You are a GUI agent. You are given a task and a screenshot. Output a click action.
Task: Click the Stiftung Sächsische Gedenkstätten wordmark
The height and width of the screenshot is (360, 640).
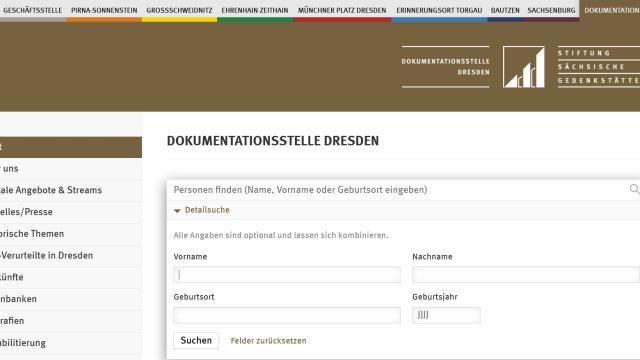598,67
